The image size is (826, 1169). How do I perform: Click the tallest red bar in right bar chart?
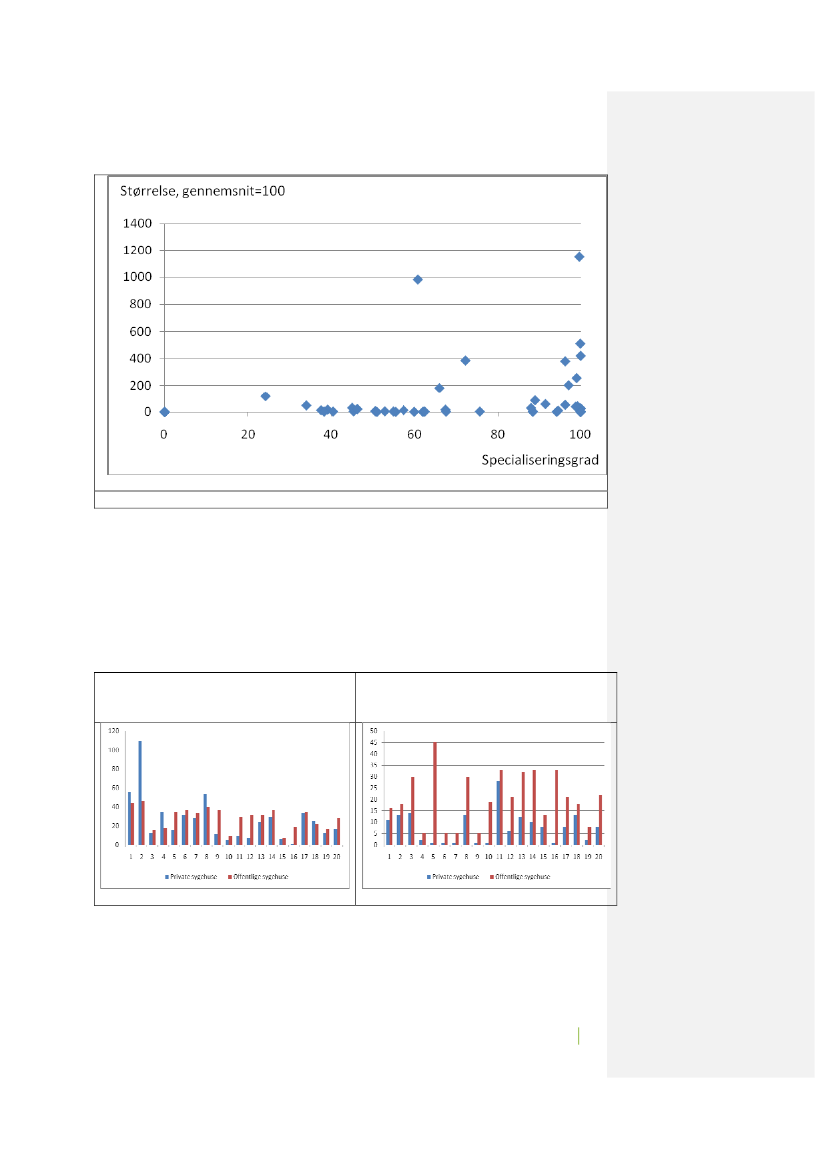(x=435, y=793)
